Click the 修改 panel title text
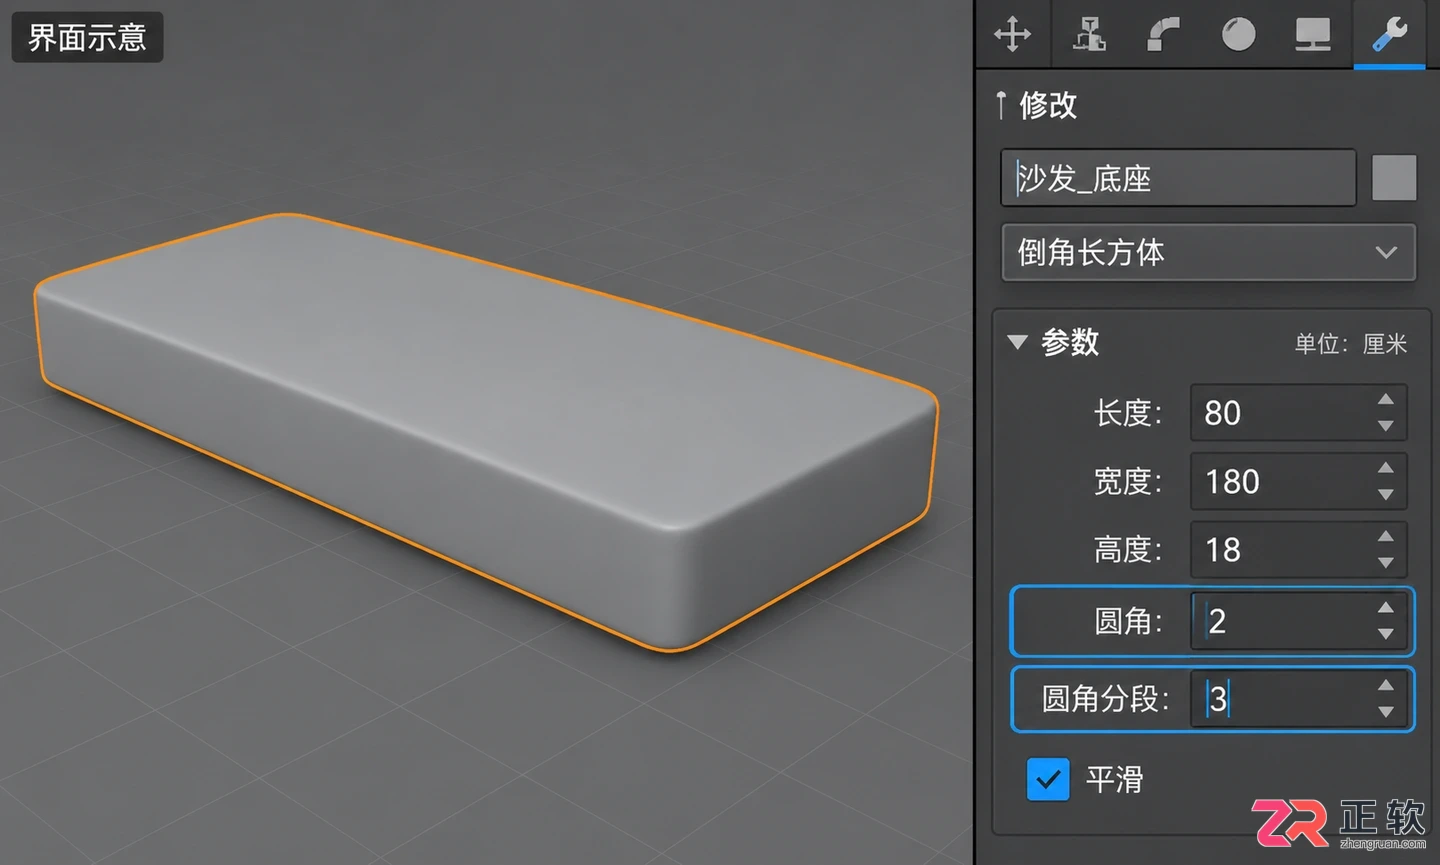Image resolution: width=1440 pixels, height=865 pixels. pyautogui.click(x=1048, y=105)
